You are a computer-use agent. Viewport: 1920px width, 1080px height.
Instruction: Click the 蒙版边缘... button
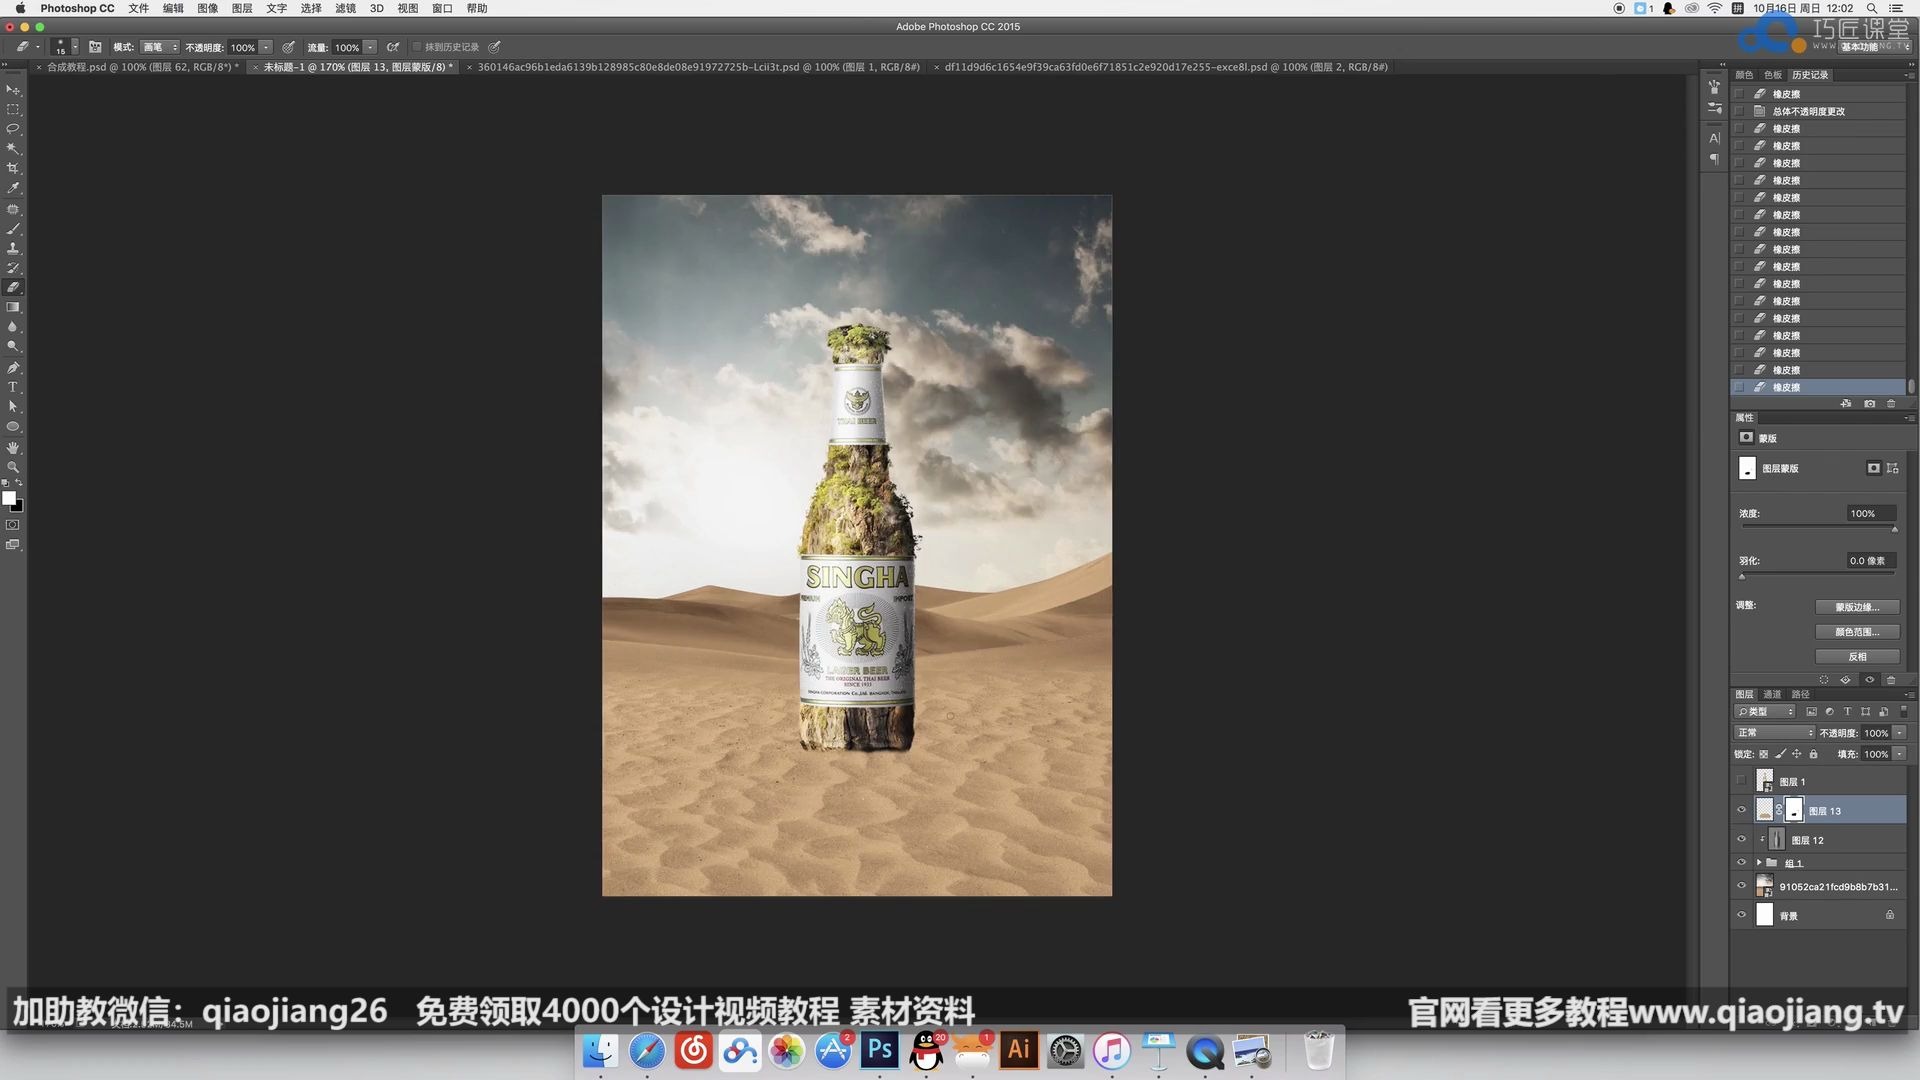pos(1857,607)
